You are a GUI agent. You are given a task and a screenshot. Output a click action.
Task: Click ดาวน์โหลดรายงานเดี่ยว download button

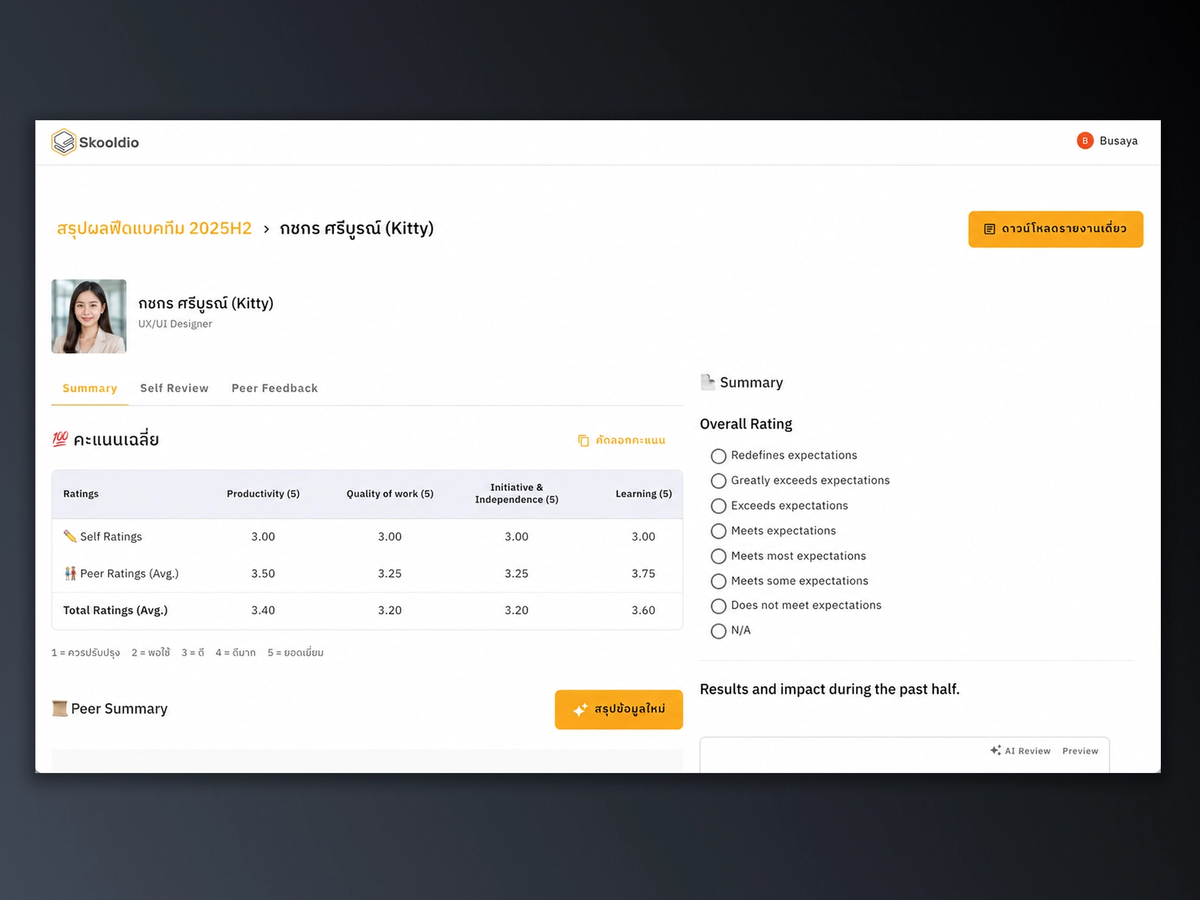click(1056, 229)
